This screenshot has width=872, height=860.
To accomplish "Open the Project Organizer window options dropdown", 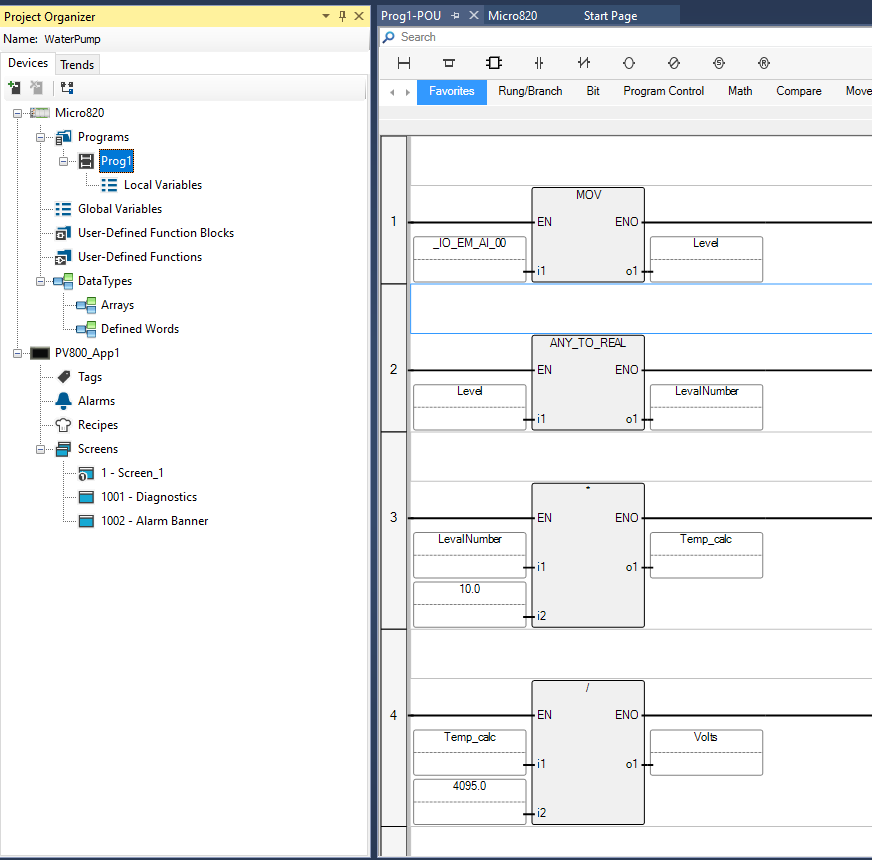I will (326, 16).
